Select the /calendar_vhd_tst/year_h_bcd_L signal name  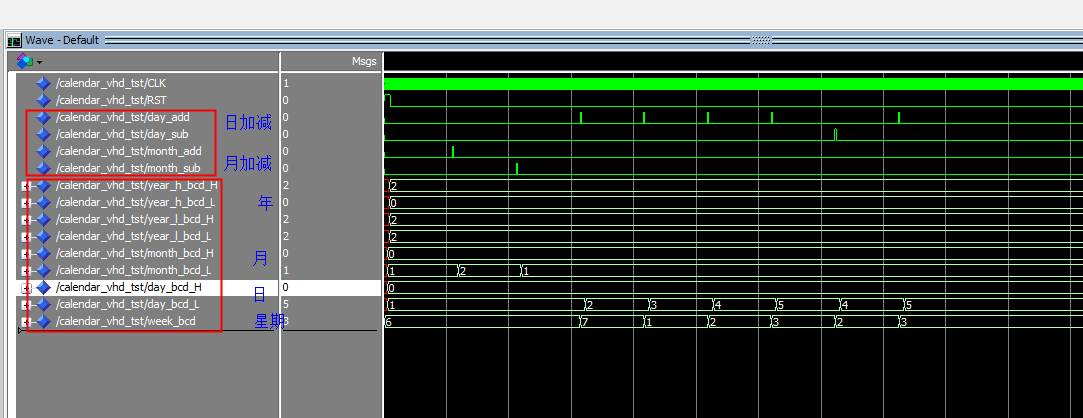point(136,202)
